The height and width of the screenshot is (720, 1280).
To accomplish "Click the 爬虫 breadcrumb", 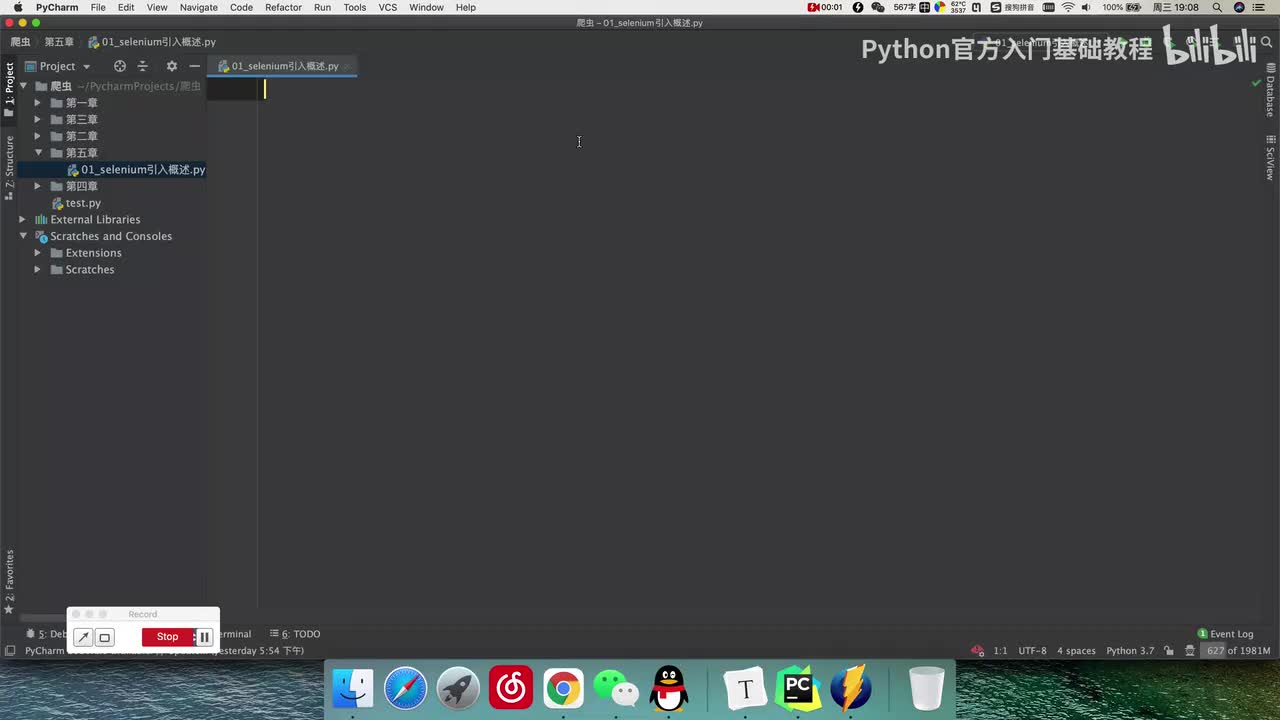I will pyautogui.click(x=20, y=42).
